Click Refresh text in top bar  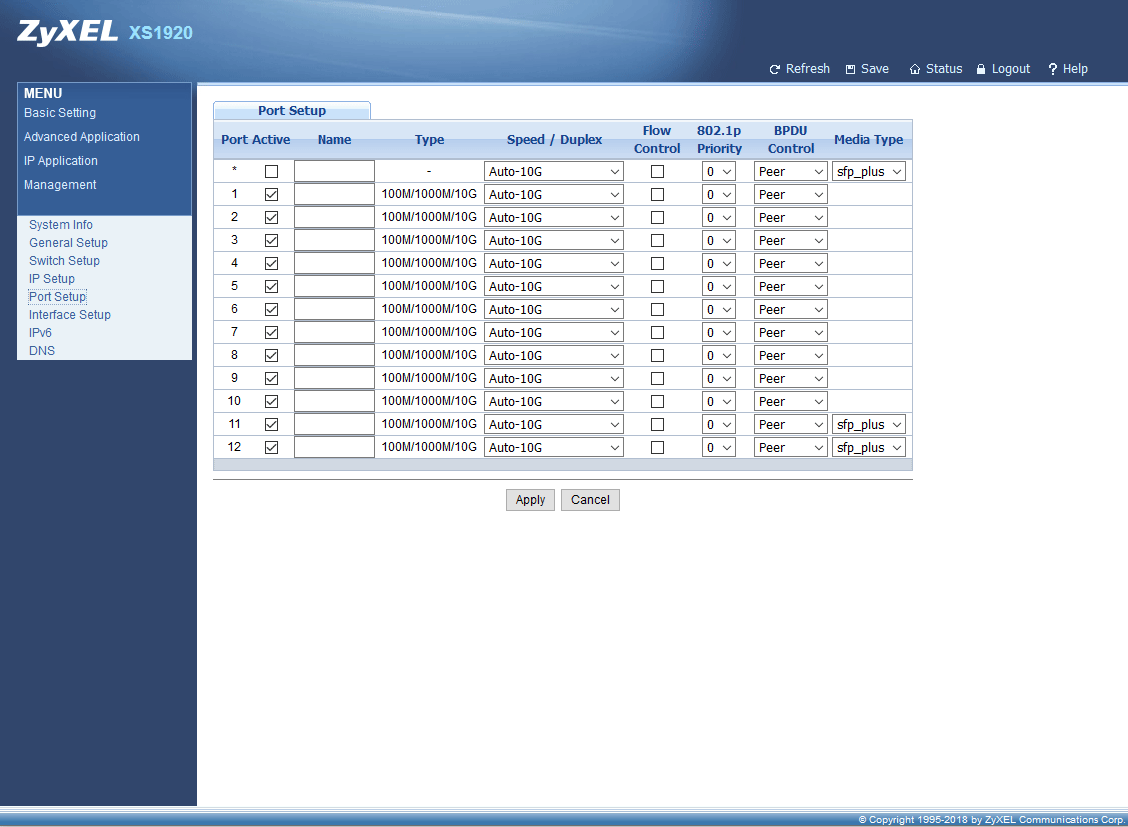pos(807,69)
